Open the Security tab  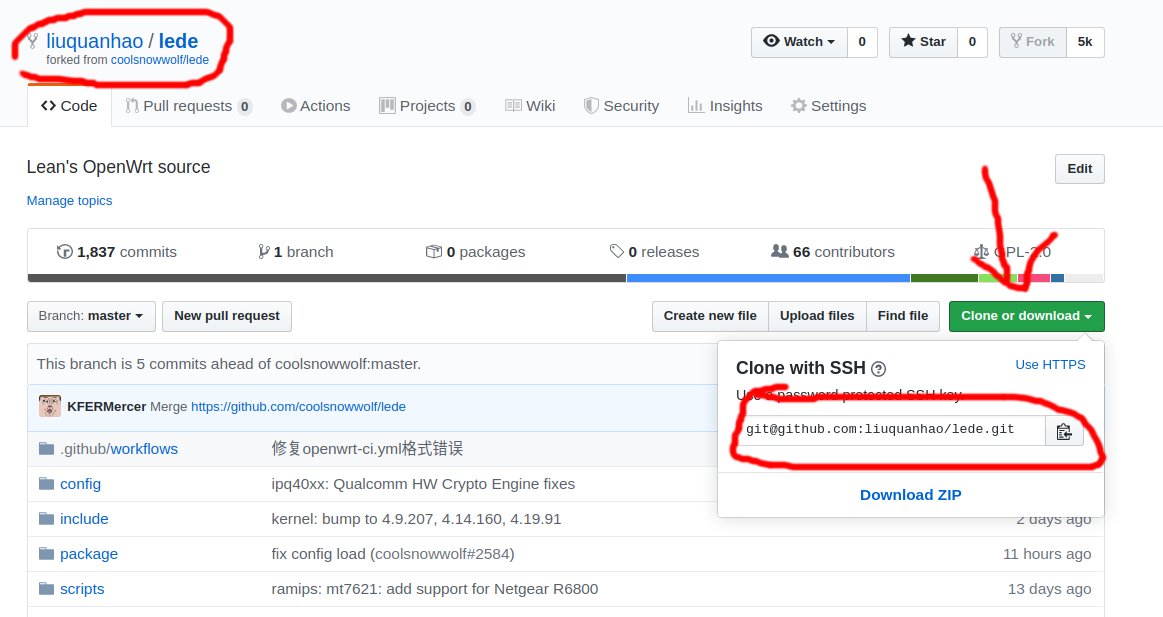point(622,106)
